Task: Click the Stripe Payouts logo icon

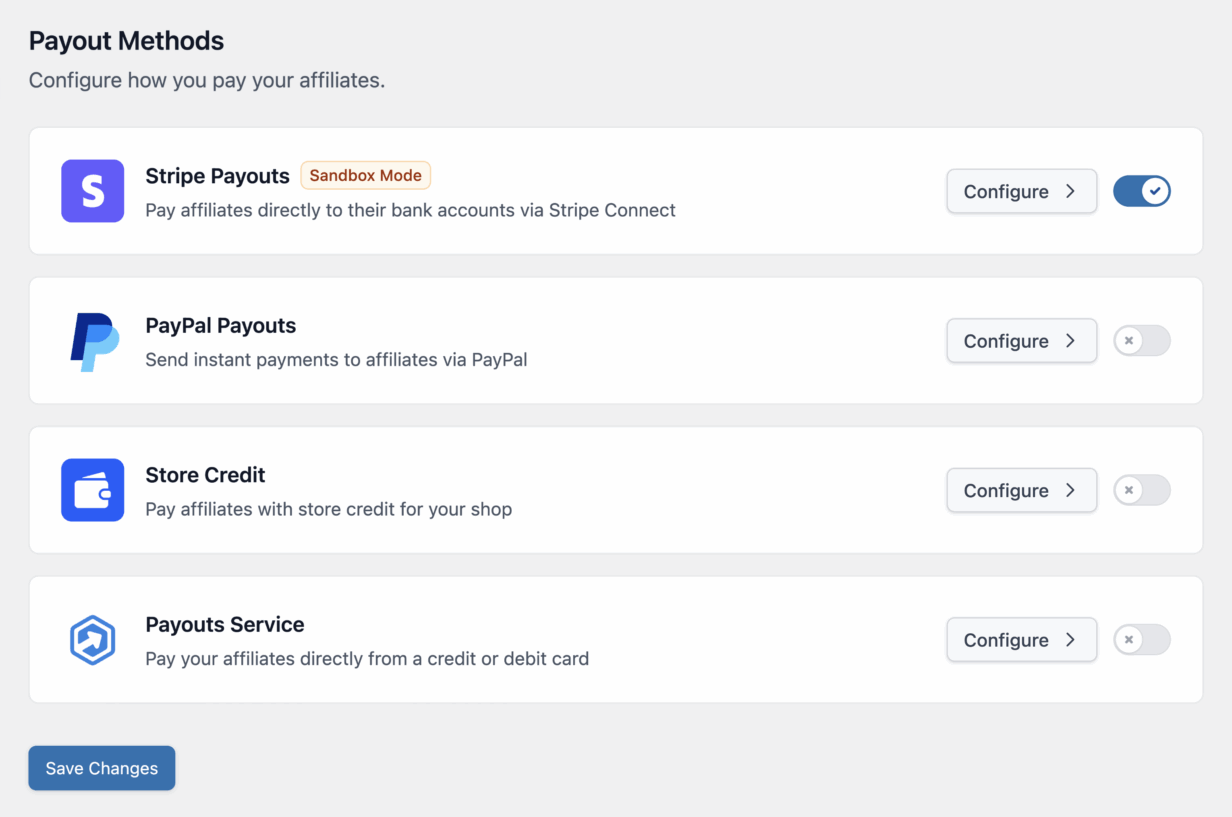Action: pos(92,191)
